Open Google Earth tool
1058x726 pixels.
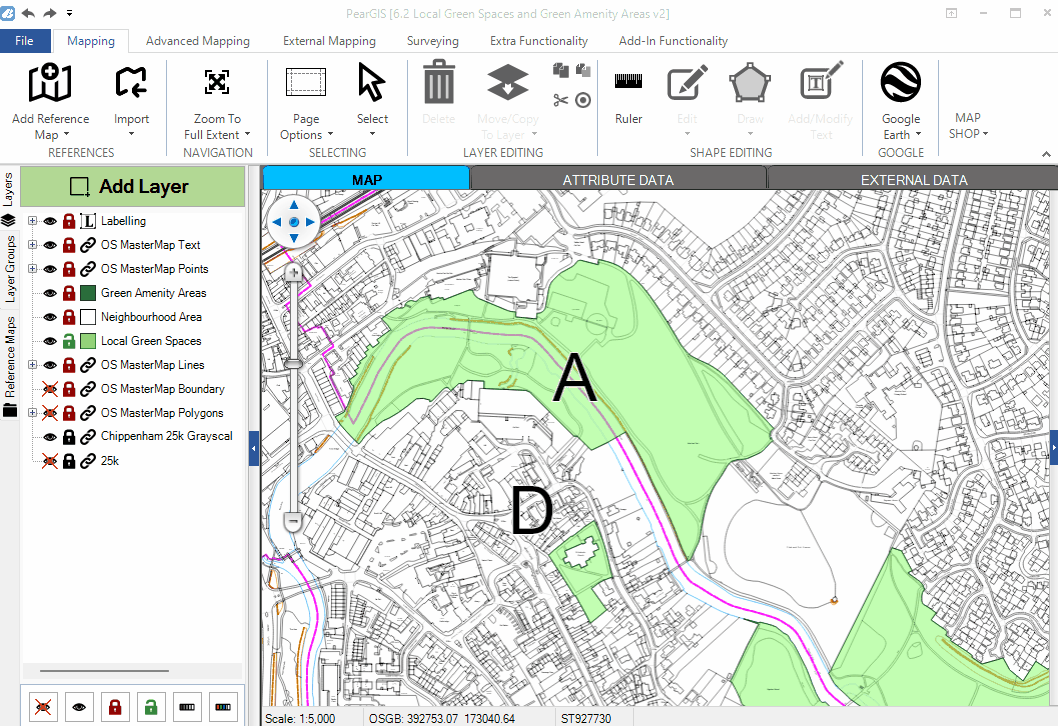coord(901,101)
